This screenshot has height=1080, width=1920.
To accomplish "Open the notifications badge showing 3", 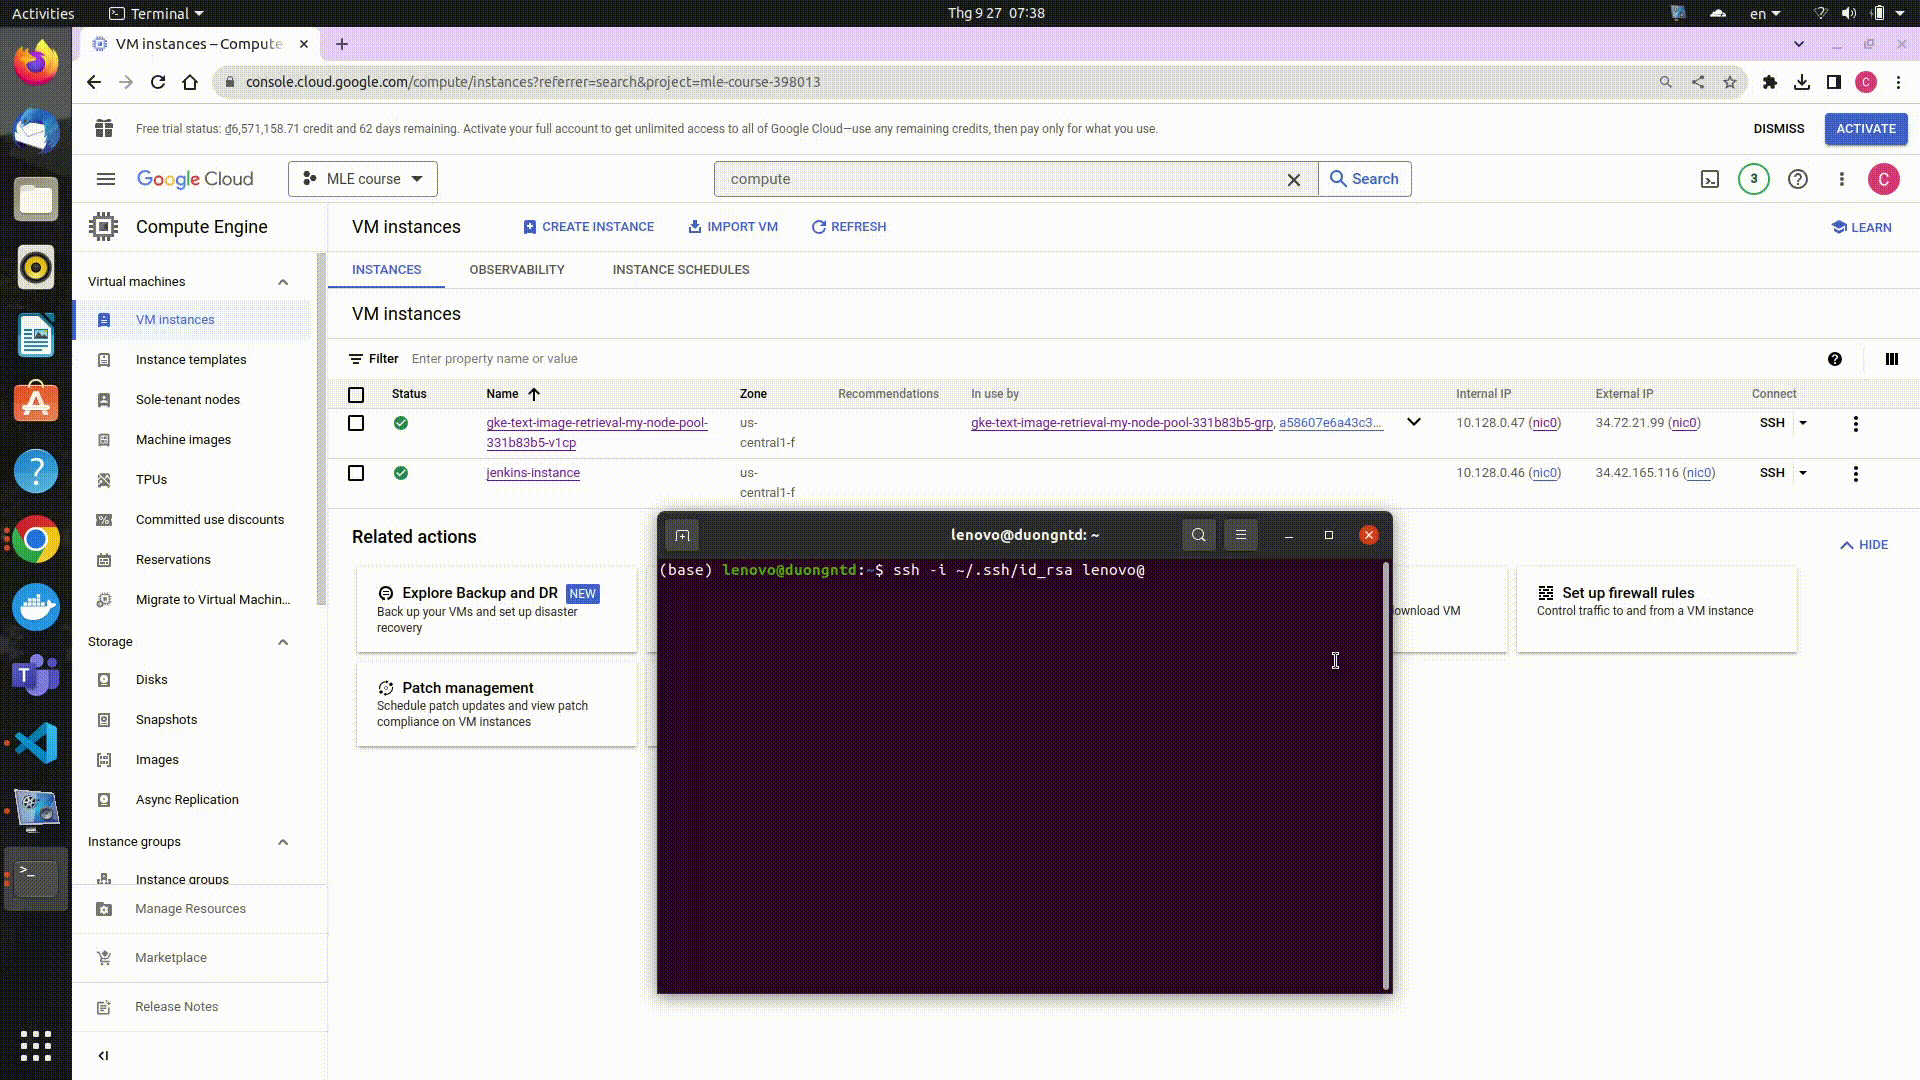I will coord(1753,179).
